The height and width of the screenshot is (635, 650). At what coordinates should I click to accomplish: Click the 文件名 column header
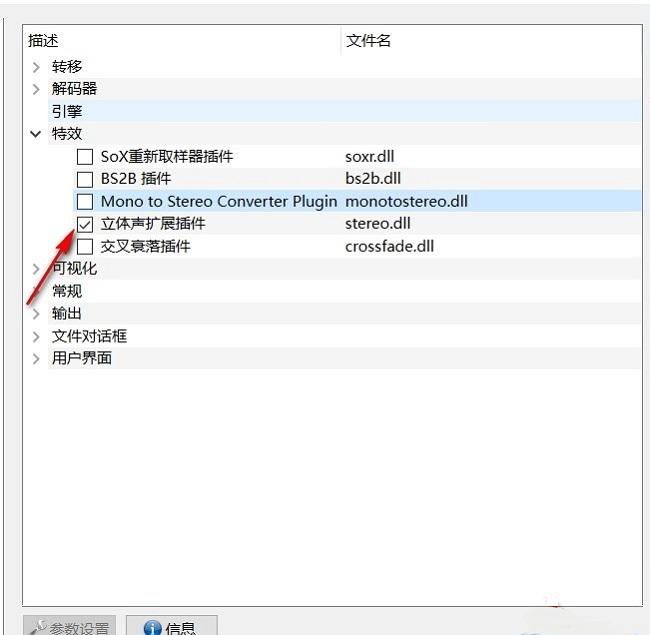tap(368, 40)
